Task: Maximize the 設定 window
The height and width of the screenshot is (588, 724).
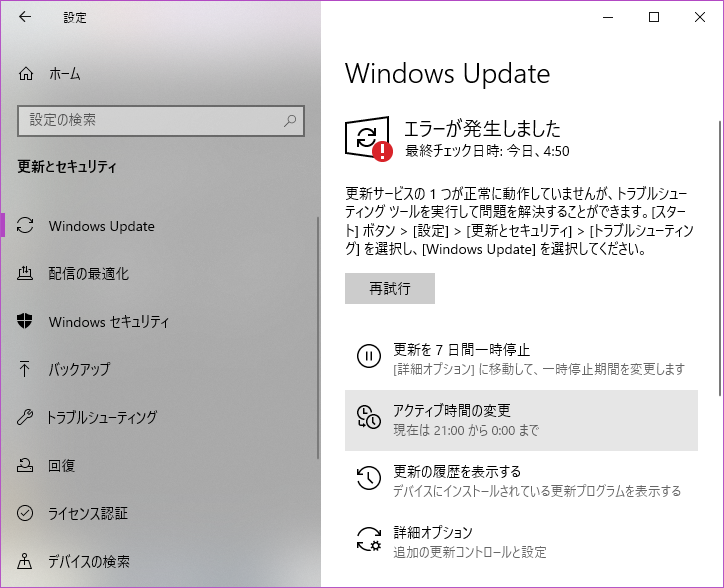Action: 654,18
